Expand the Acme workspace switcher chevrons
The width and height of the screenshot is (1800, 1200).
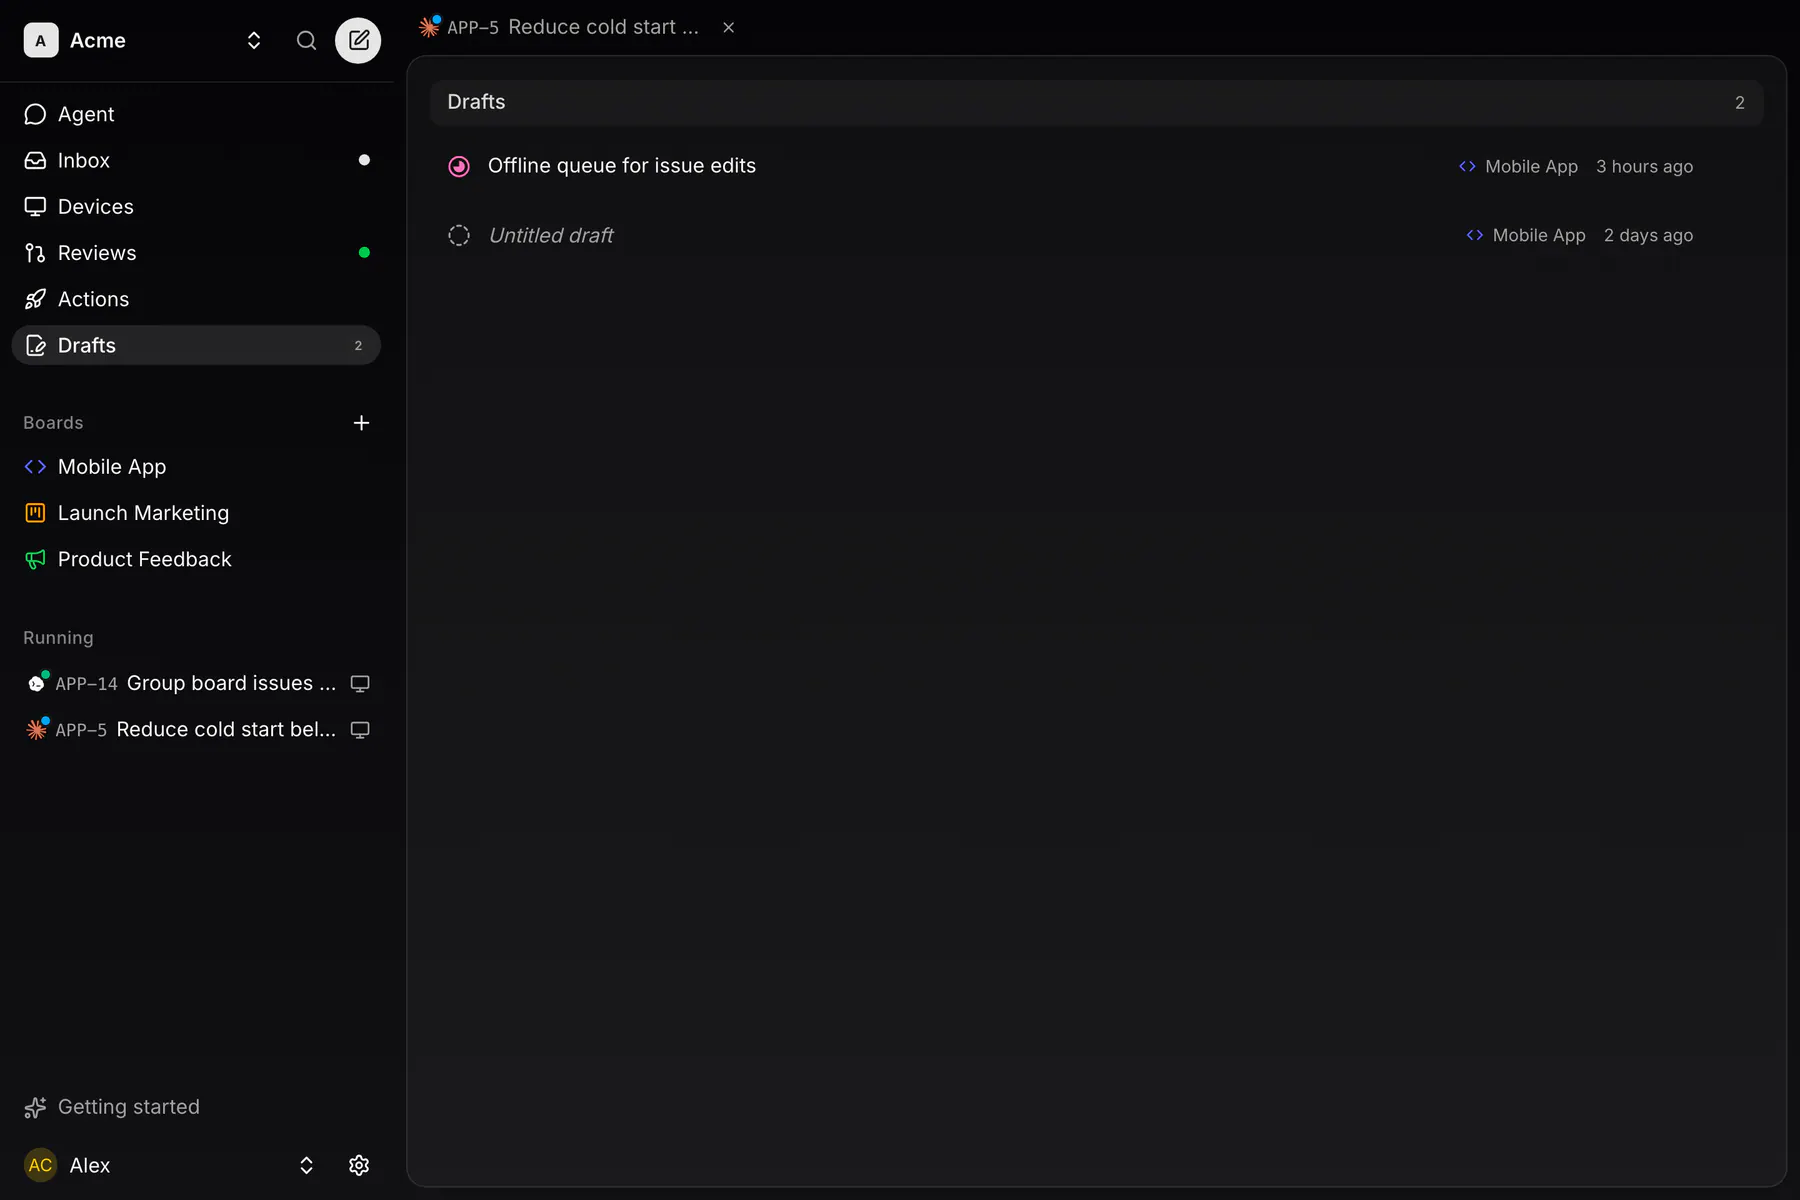(x=254, y=40)
